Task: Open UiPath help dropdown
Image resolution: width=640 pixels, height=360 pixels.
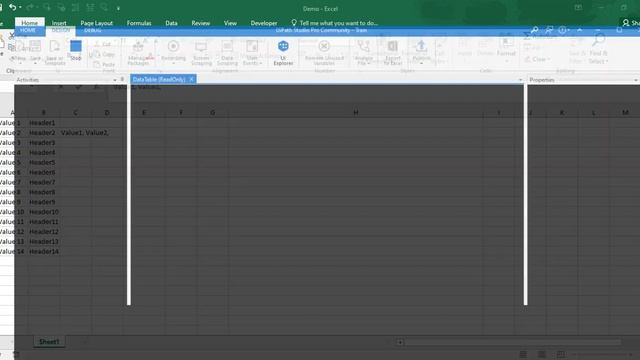Action: click(x=564, y=30)
